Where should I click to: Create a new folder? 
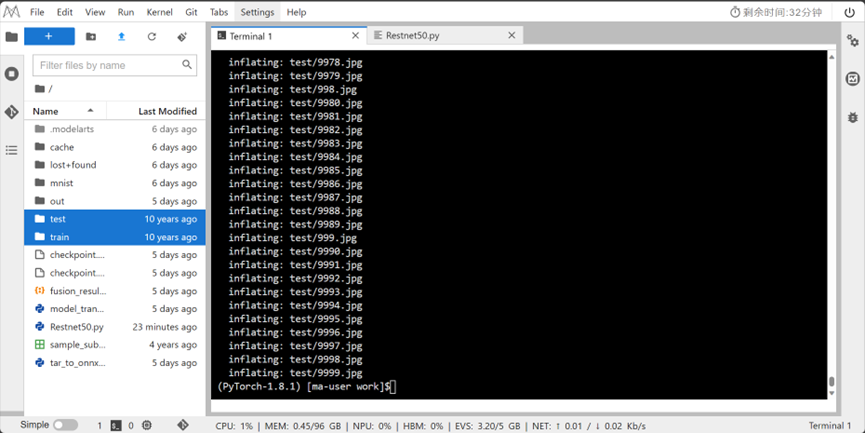pyautogui.click(x=91, y=36)
